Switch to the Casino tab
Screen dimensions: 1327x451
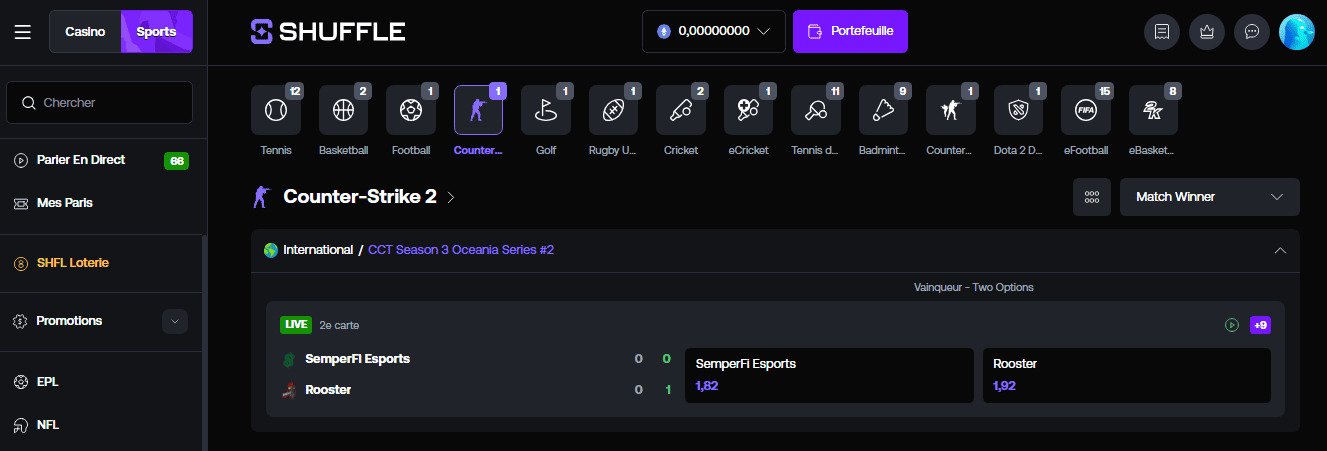click(85, 32)
